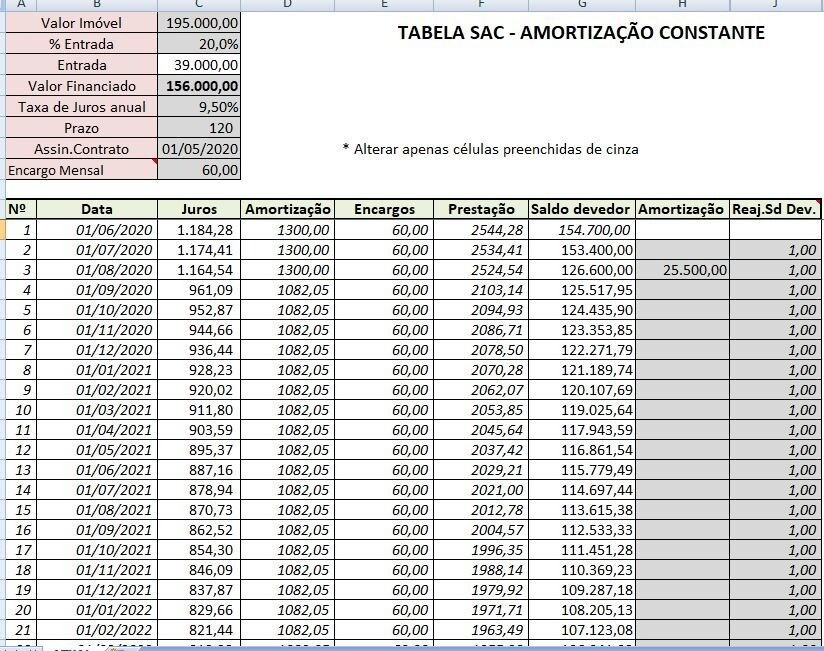Screen dimensions: 824x651
Task: Select column C header
Action: [x=199, y=4]
